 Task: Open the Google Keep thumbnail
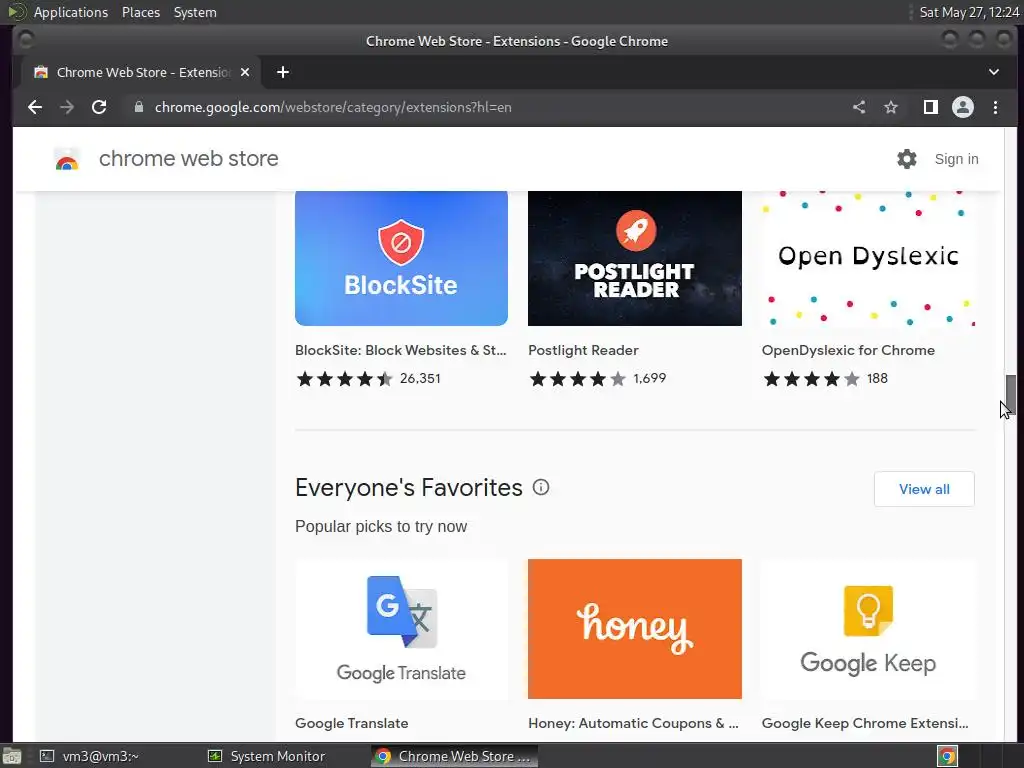(868, 629)
